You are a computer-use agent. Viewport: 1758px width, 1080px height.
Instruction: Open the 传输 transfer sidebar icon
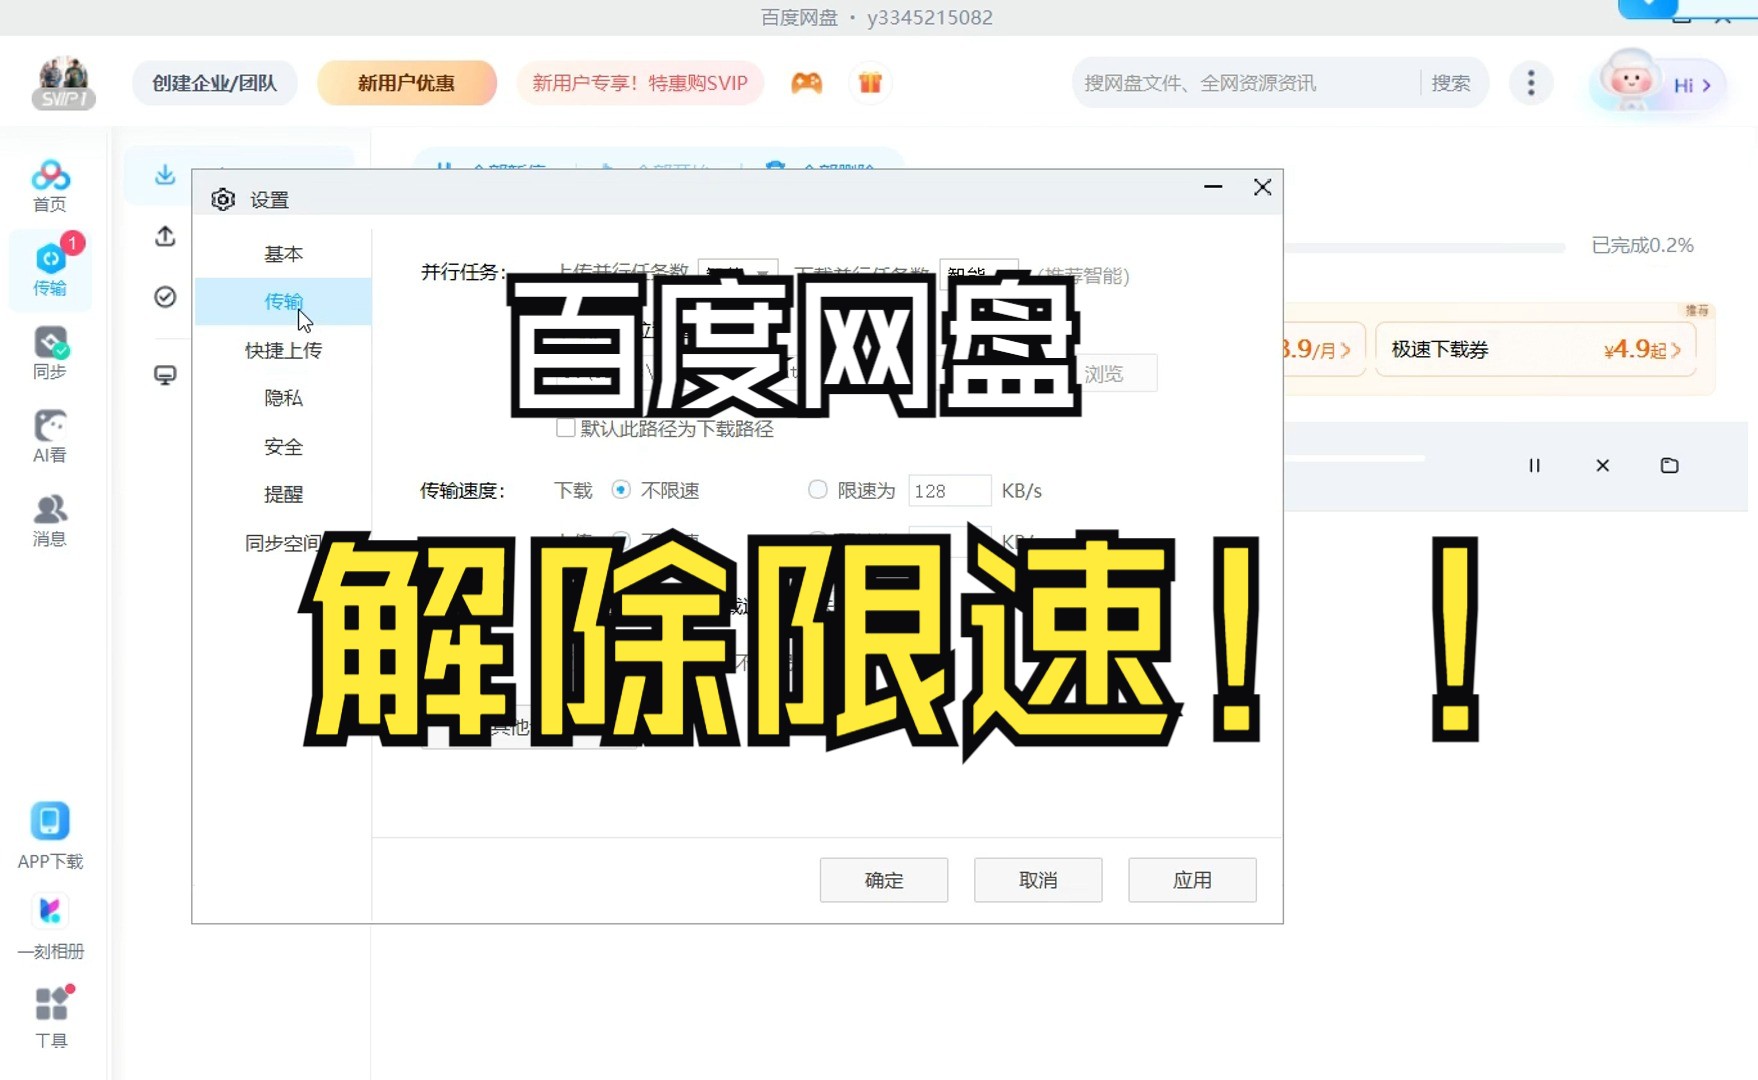[x=50, y=269]
